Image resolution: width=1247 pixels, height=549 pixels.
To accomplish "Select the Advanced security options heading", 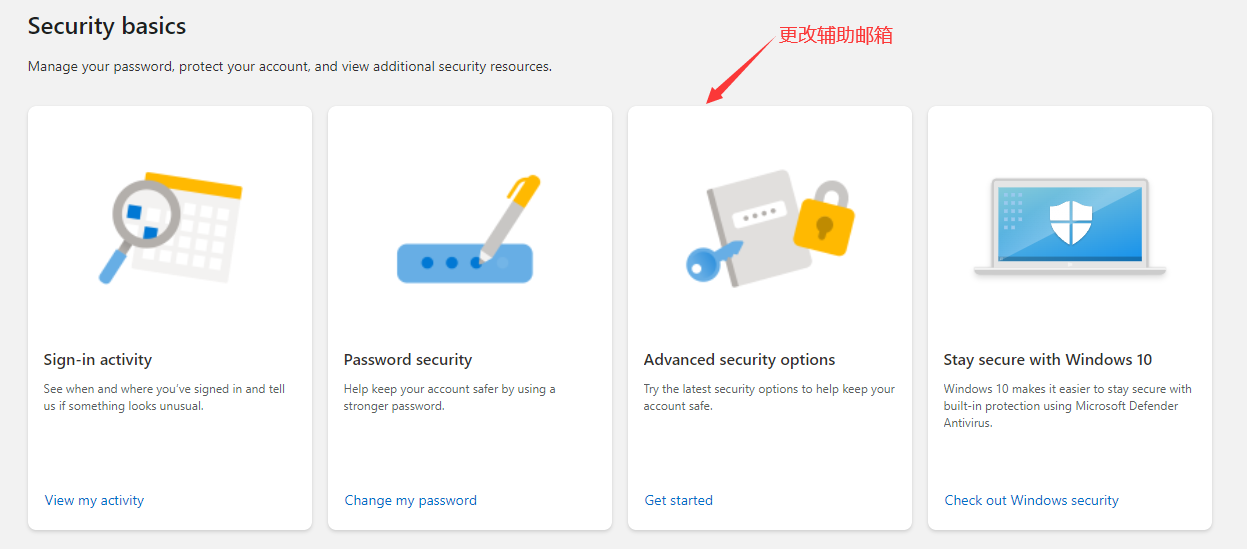I will coord(739,360).
